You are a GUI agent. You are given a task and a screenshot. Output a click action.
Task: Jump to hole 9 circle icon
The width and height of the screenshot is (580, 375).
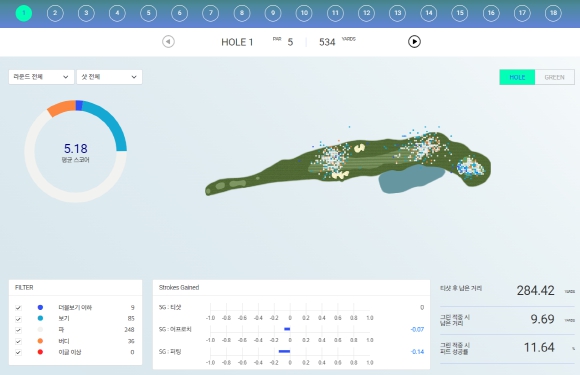tap(273, 13)
